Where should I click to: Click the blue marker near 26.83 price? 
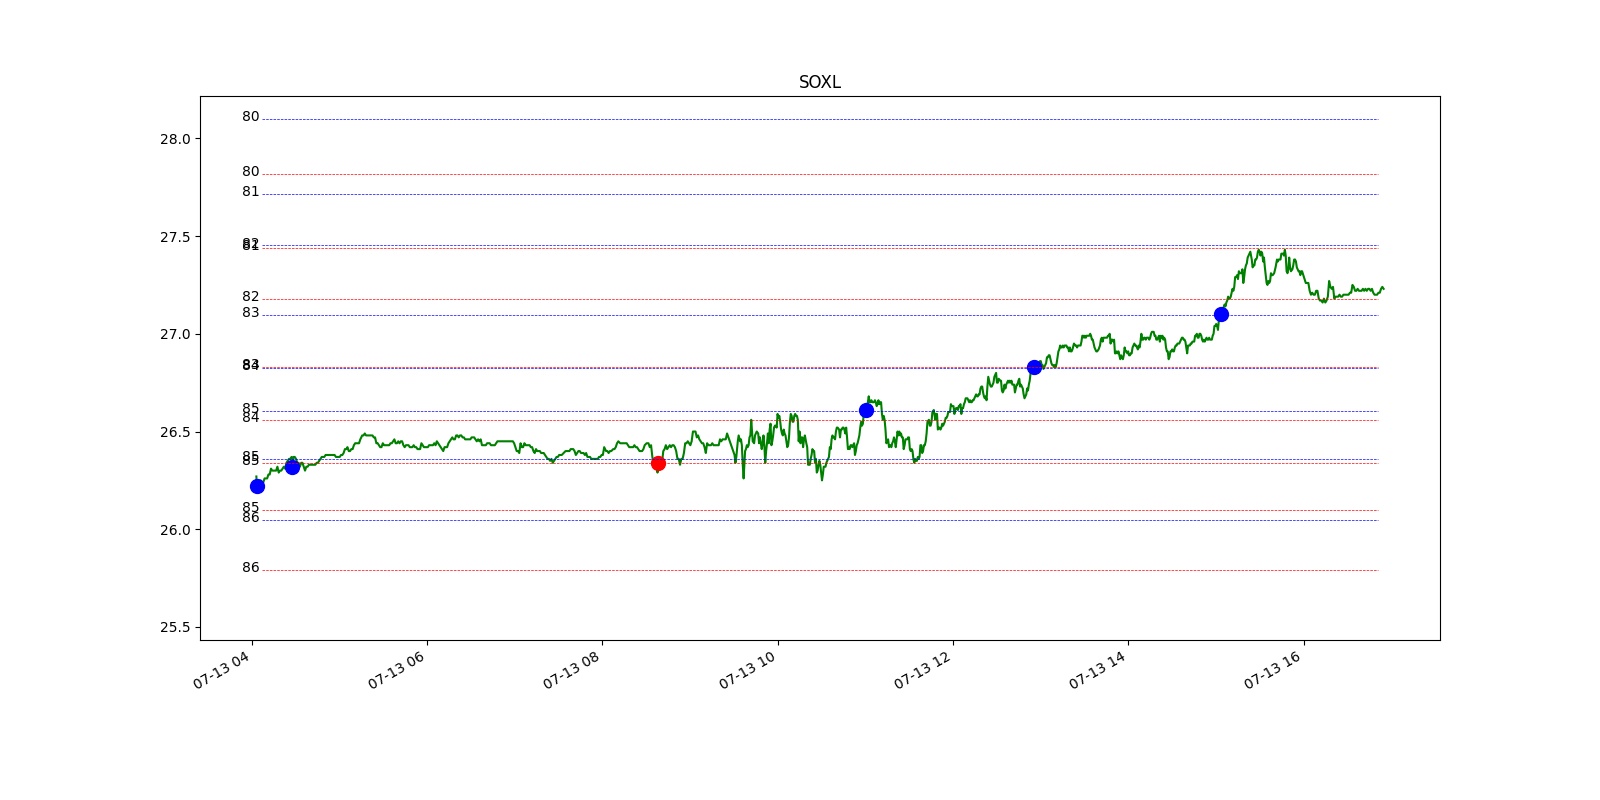point(1034,367)
